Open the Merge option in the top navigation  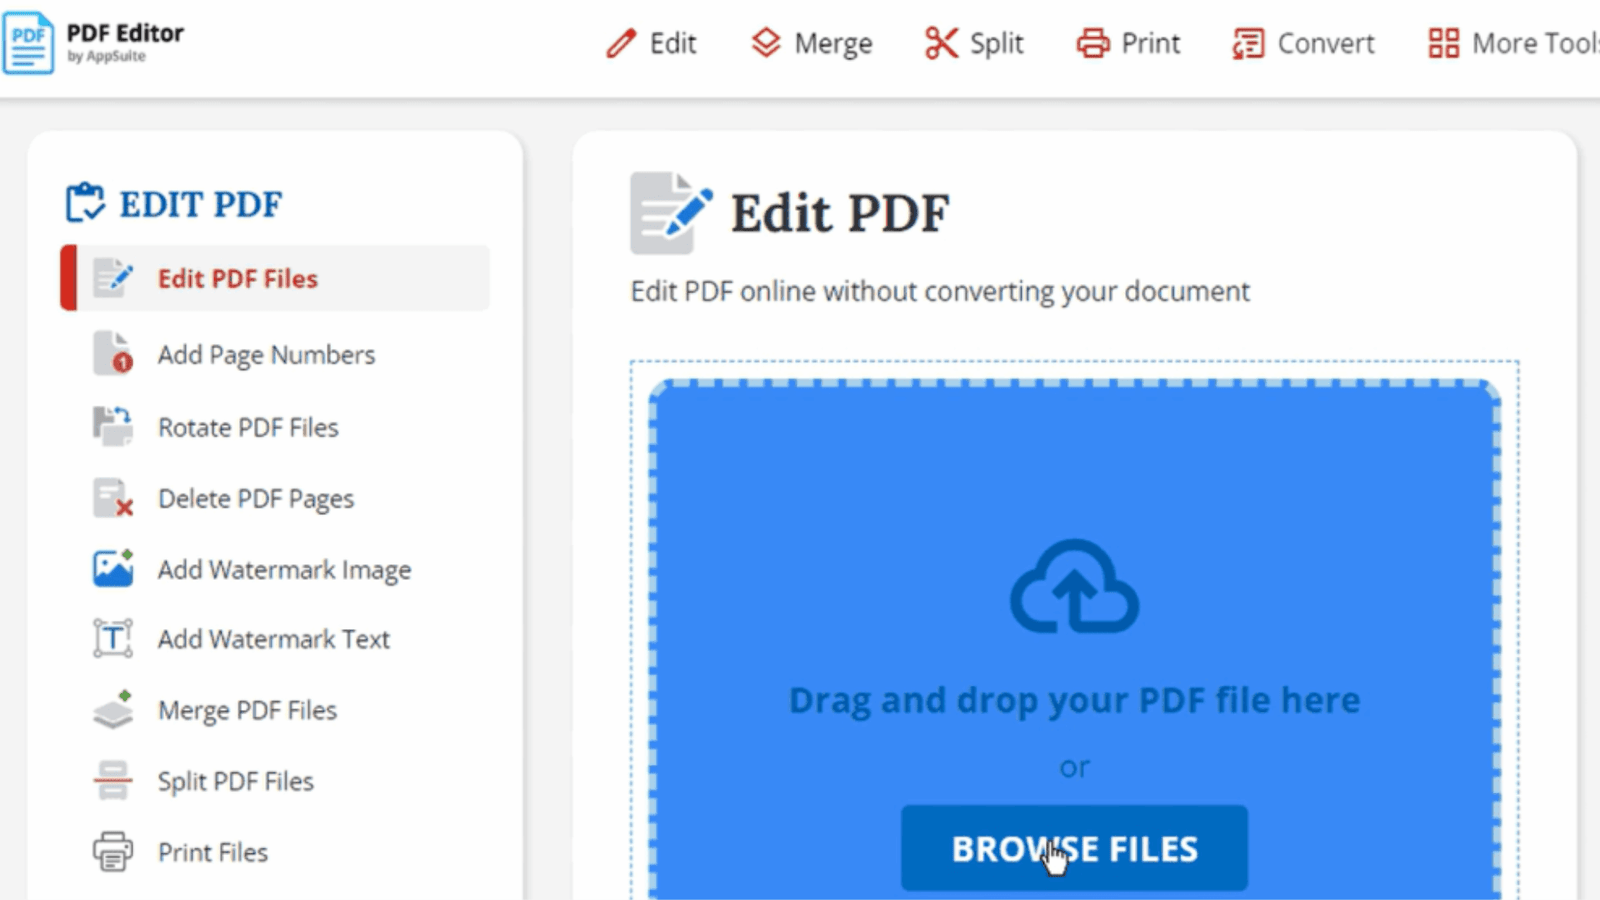811,43
